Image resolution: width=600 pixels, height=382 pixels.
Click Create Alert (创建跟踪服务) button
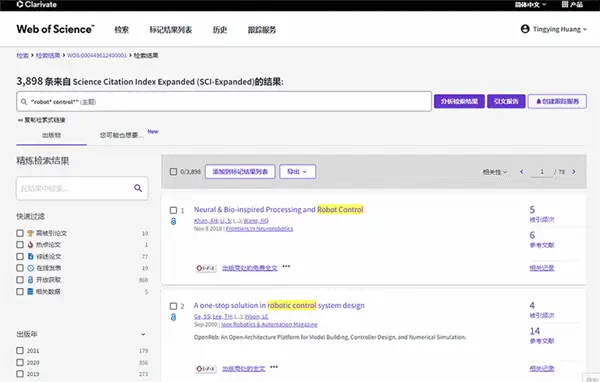[557, 101]
